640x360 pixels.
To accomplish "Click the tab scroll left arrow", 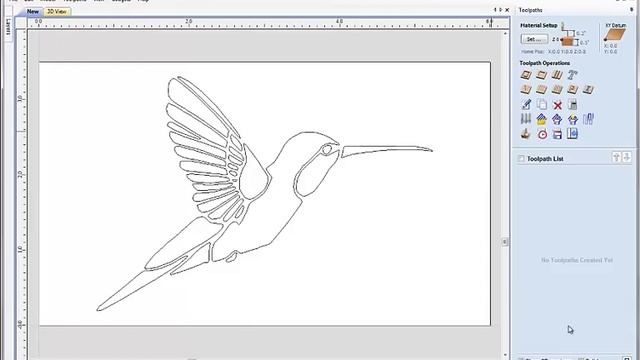I will click(x=495, y=10).
